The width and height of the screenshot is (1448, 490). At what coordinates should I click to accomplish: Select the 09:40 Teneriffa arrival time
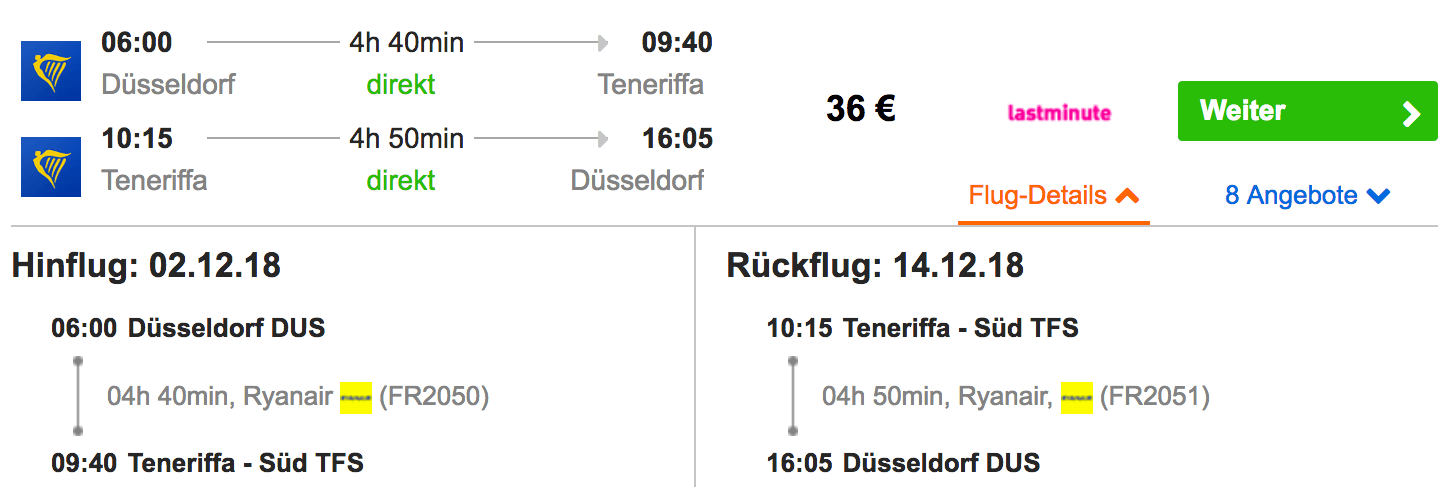[x=677, y=43]
